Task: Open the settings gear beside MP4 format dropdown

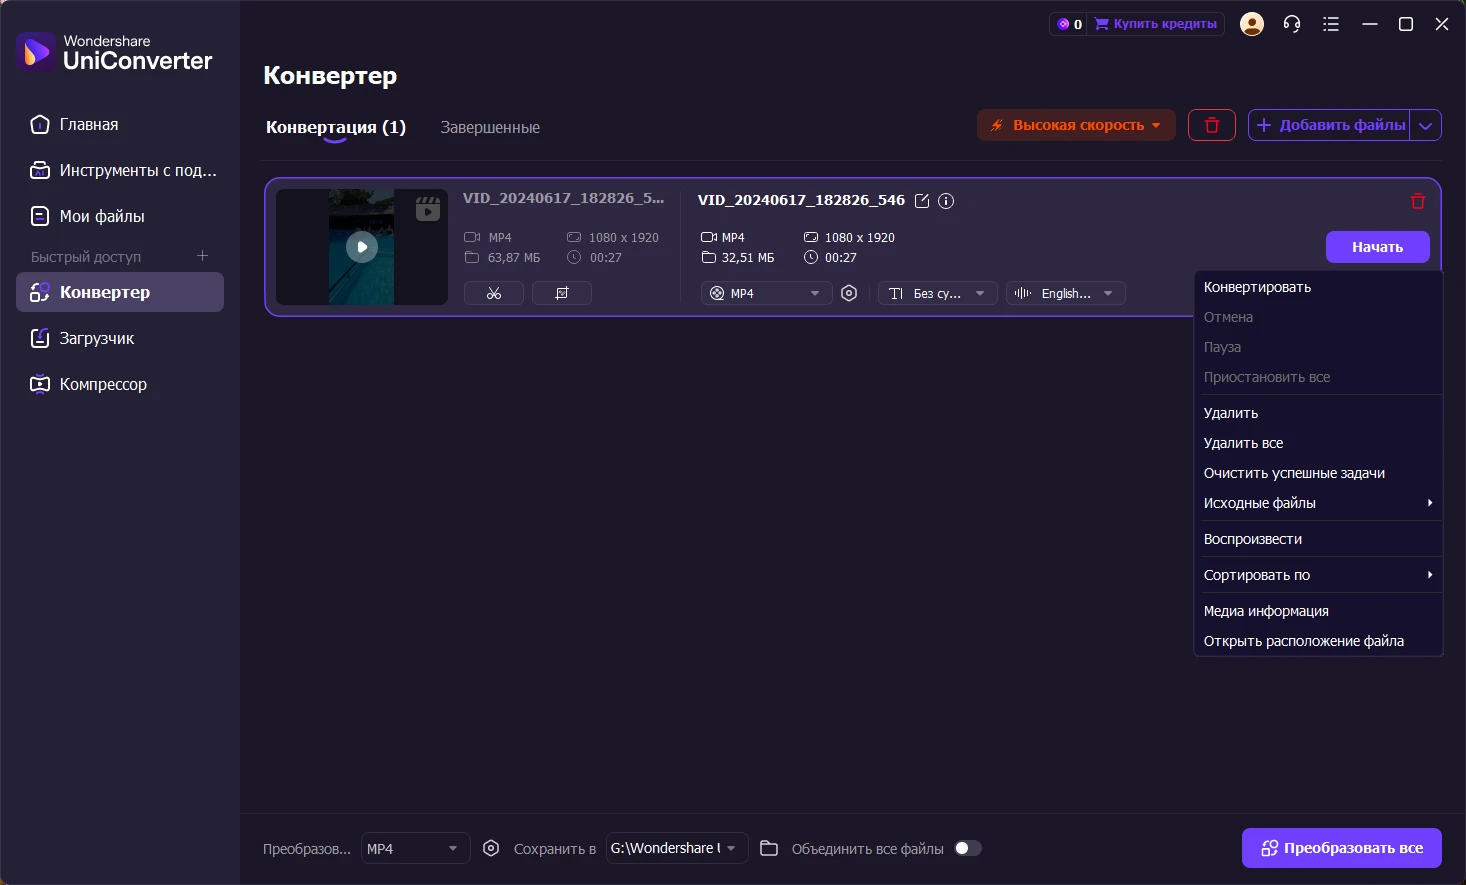Action: point(849,293)
